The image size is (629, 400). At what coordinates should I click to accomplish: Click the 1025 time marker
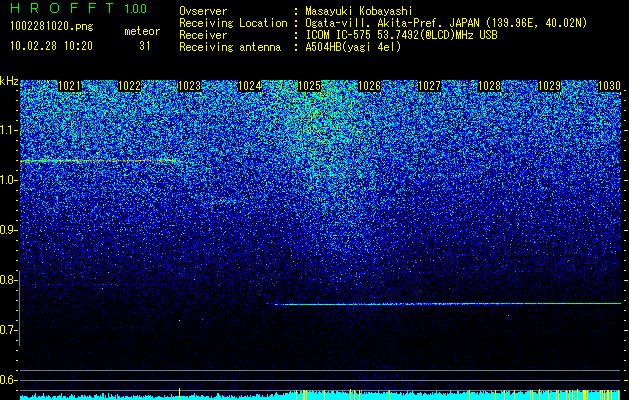pos(309,86)
